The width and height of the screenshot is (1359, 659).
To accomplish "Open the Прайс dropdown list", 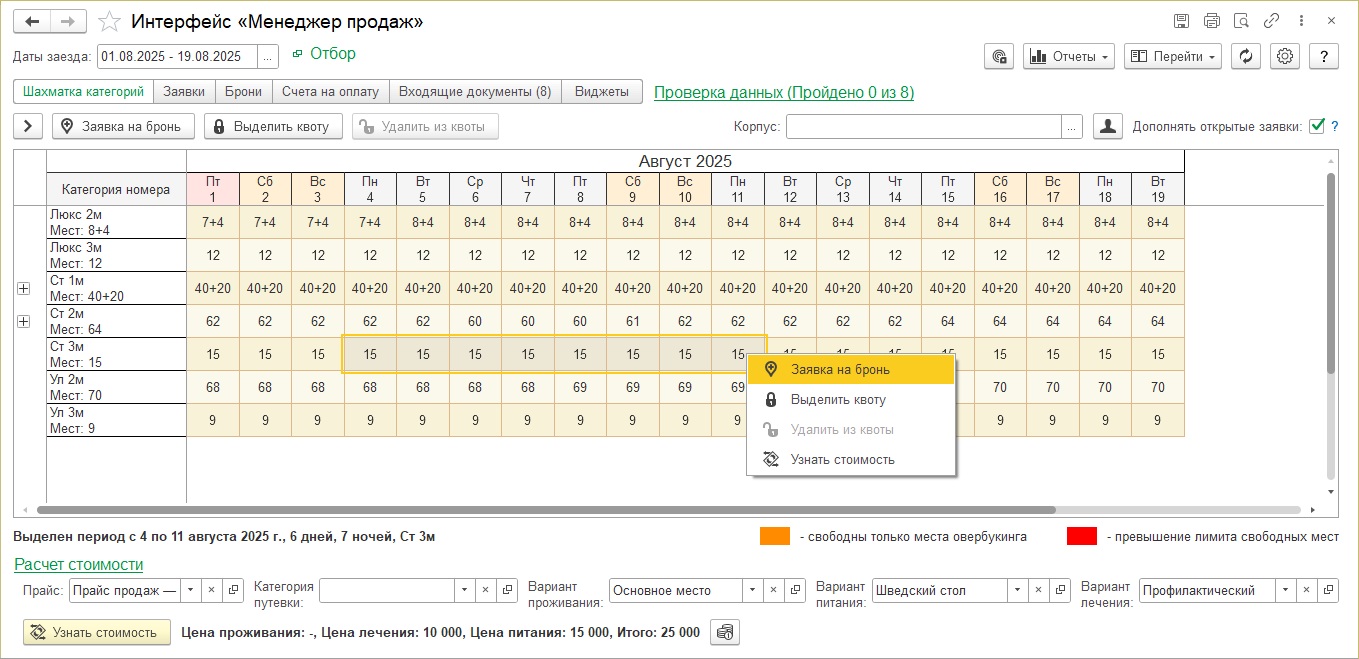I will pyautogui.click(x=190, y=590).
